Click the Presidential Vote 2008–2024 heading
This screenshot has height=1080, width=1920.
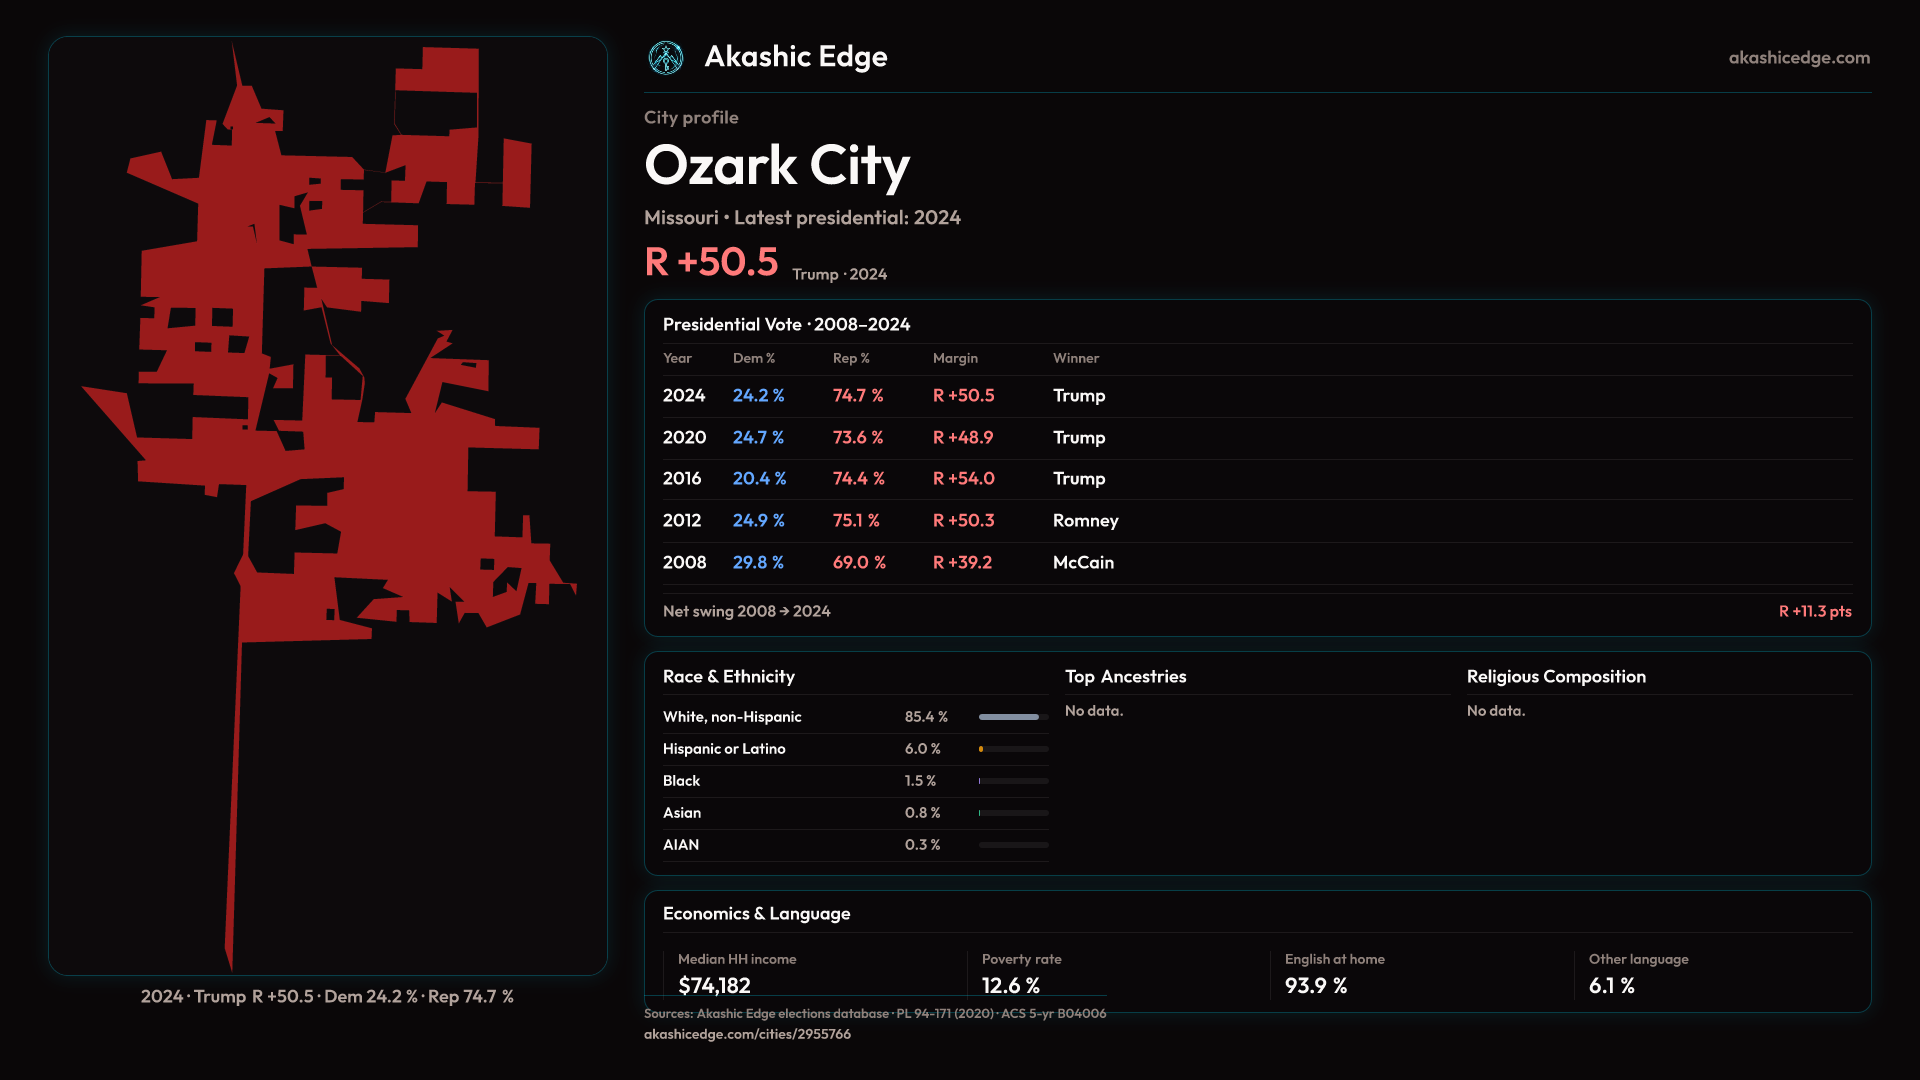coord(786,325)
